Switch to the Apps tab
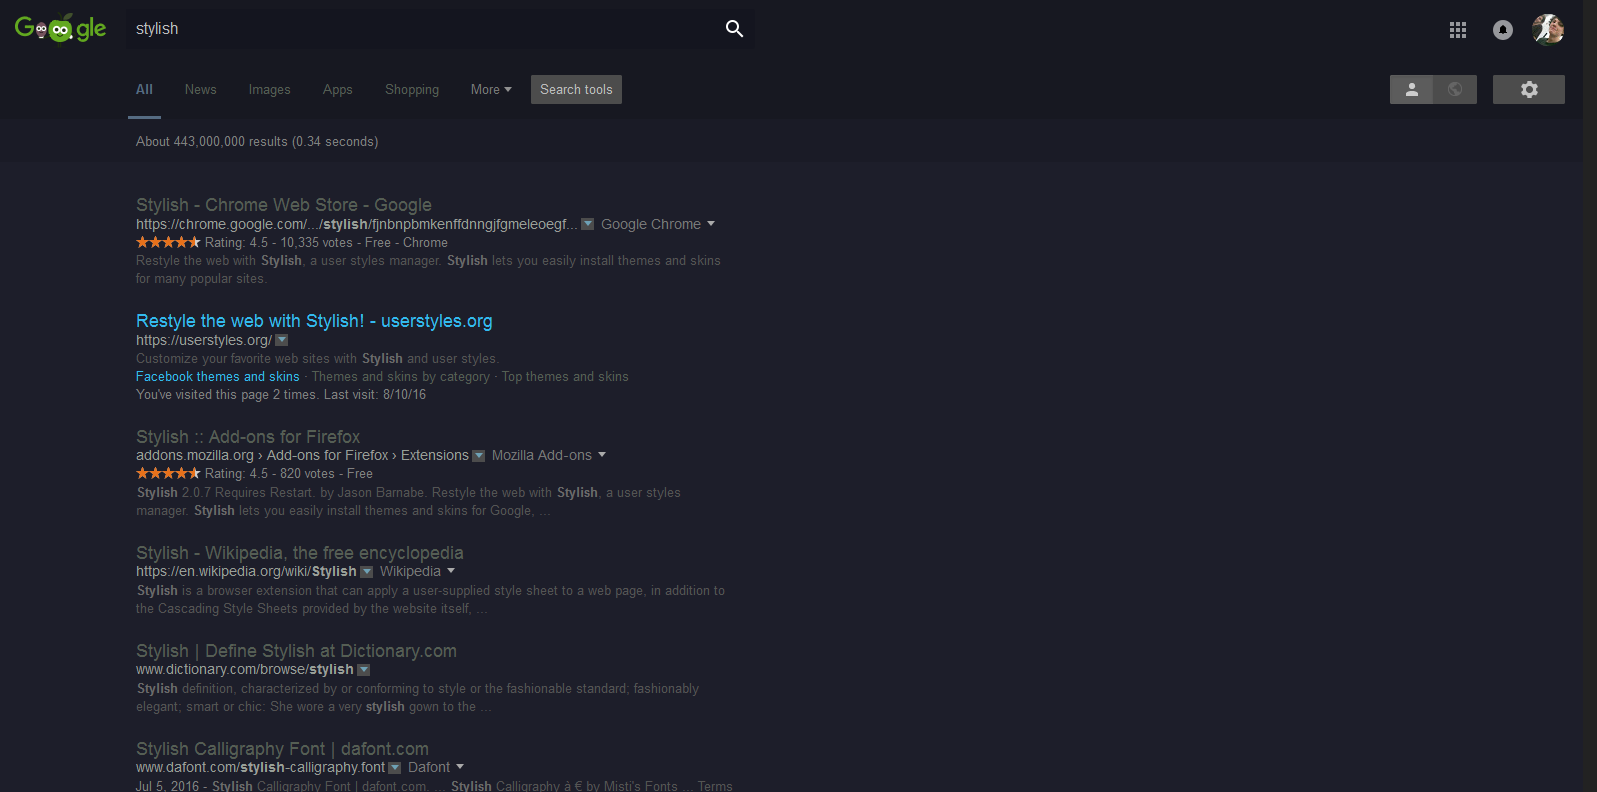 point(337,89)
